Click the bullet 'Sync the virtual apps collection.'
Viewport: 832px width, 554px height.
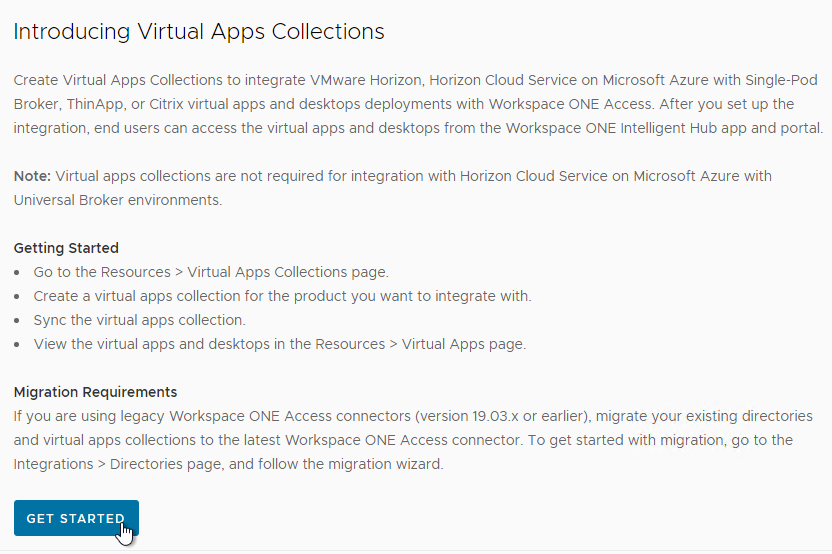click(140, 320)
